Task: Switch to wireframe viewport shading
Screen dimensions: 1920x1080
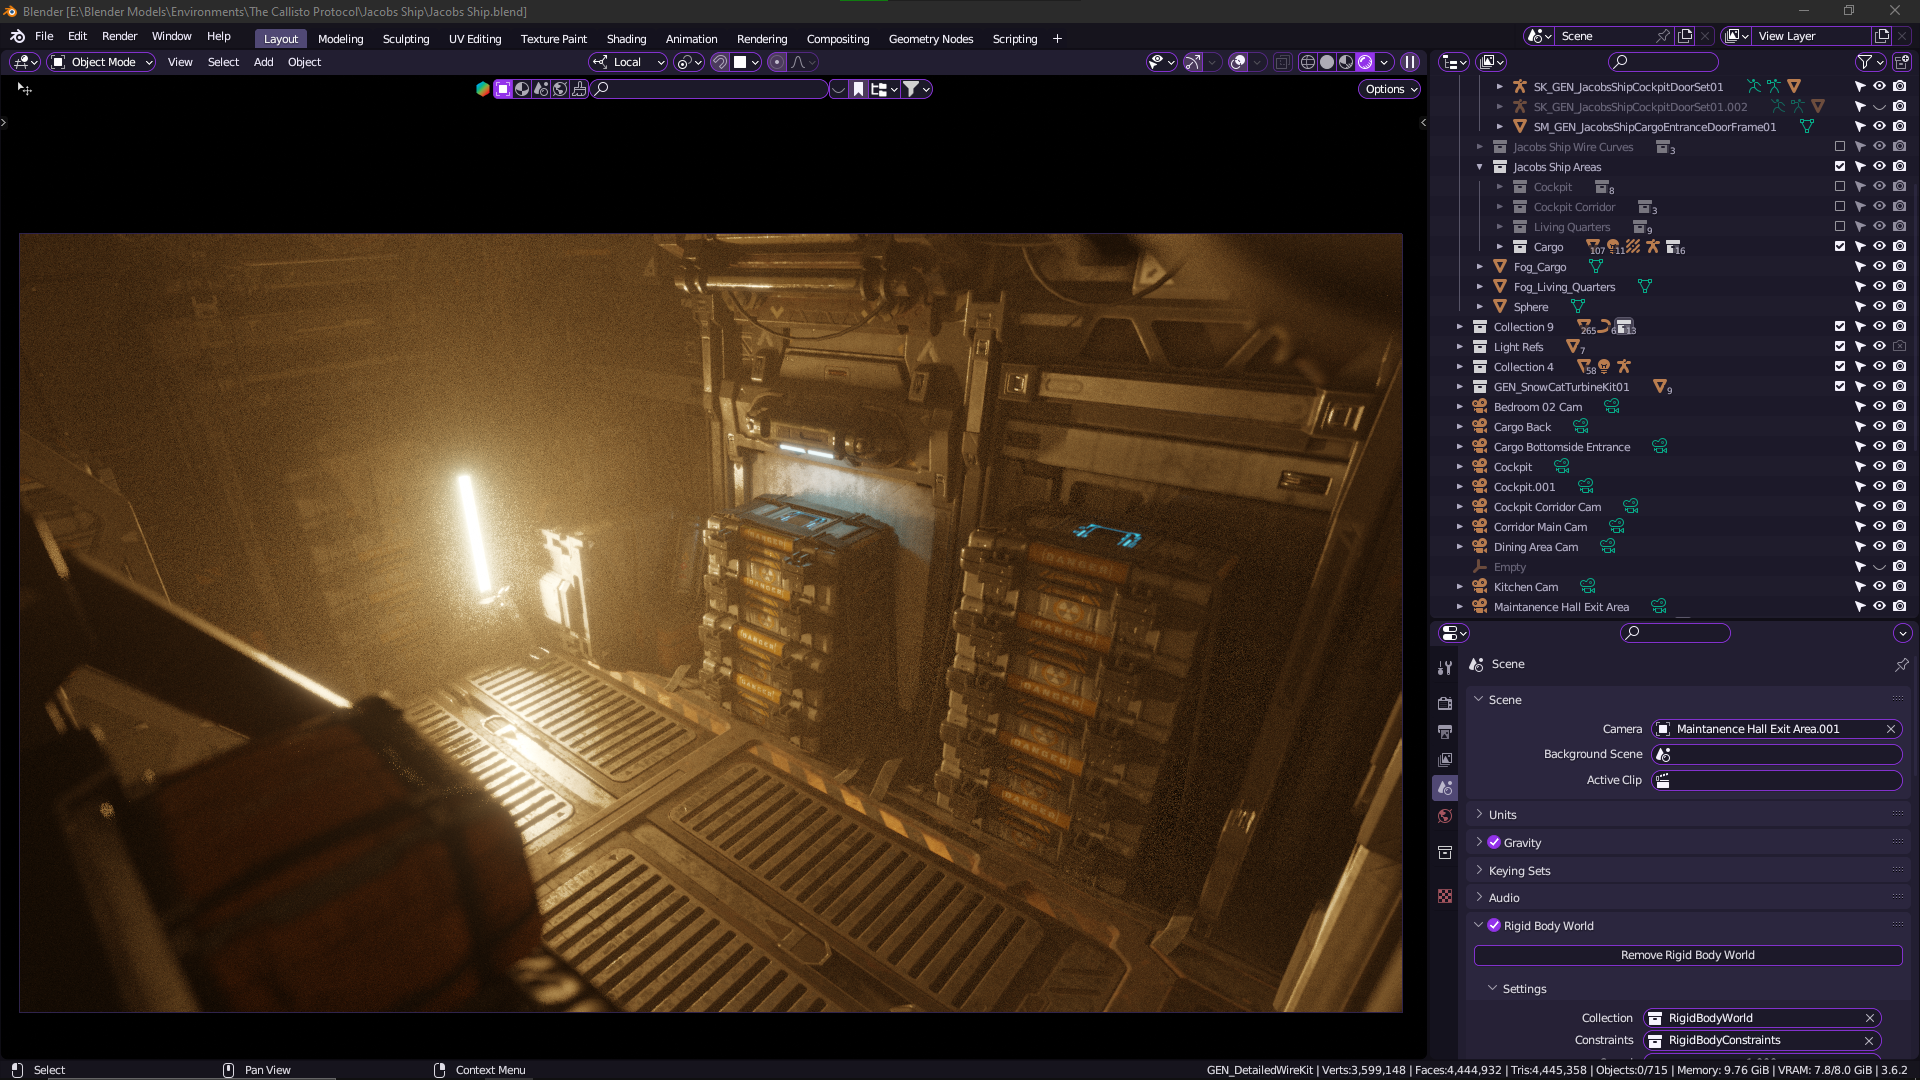Action: [1307, 62]
